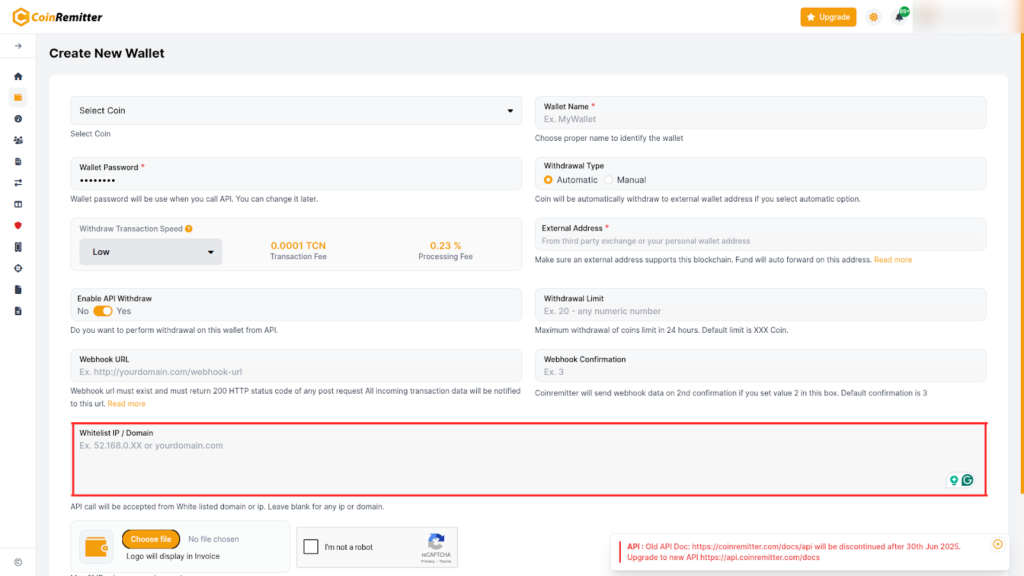
Task: Check the I'm not a robot box
Action: [x=311, y=547]
